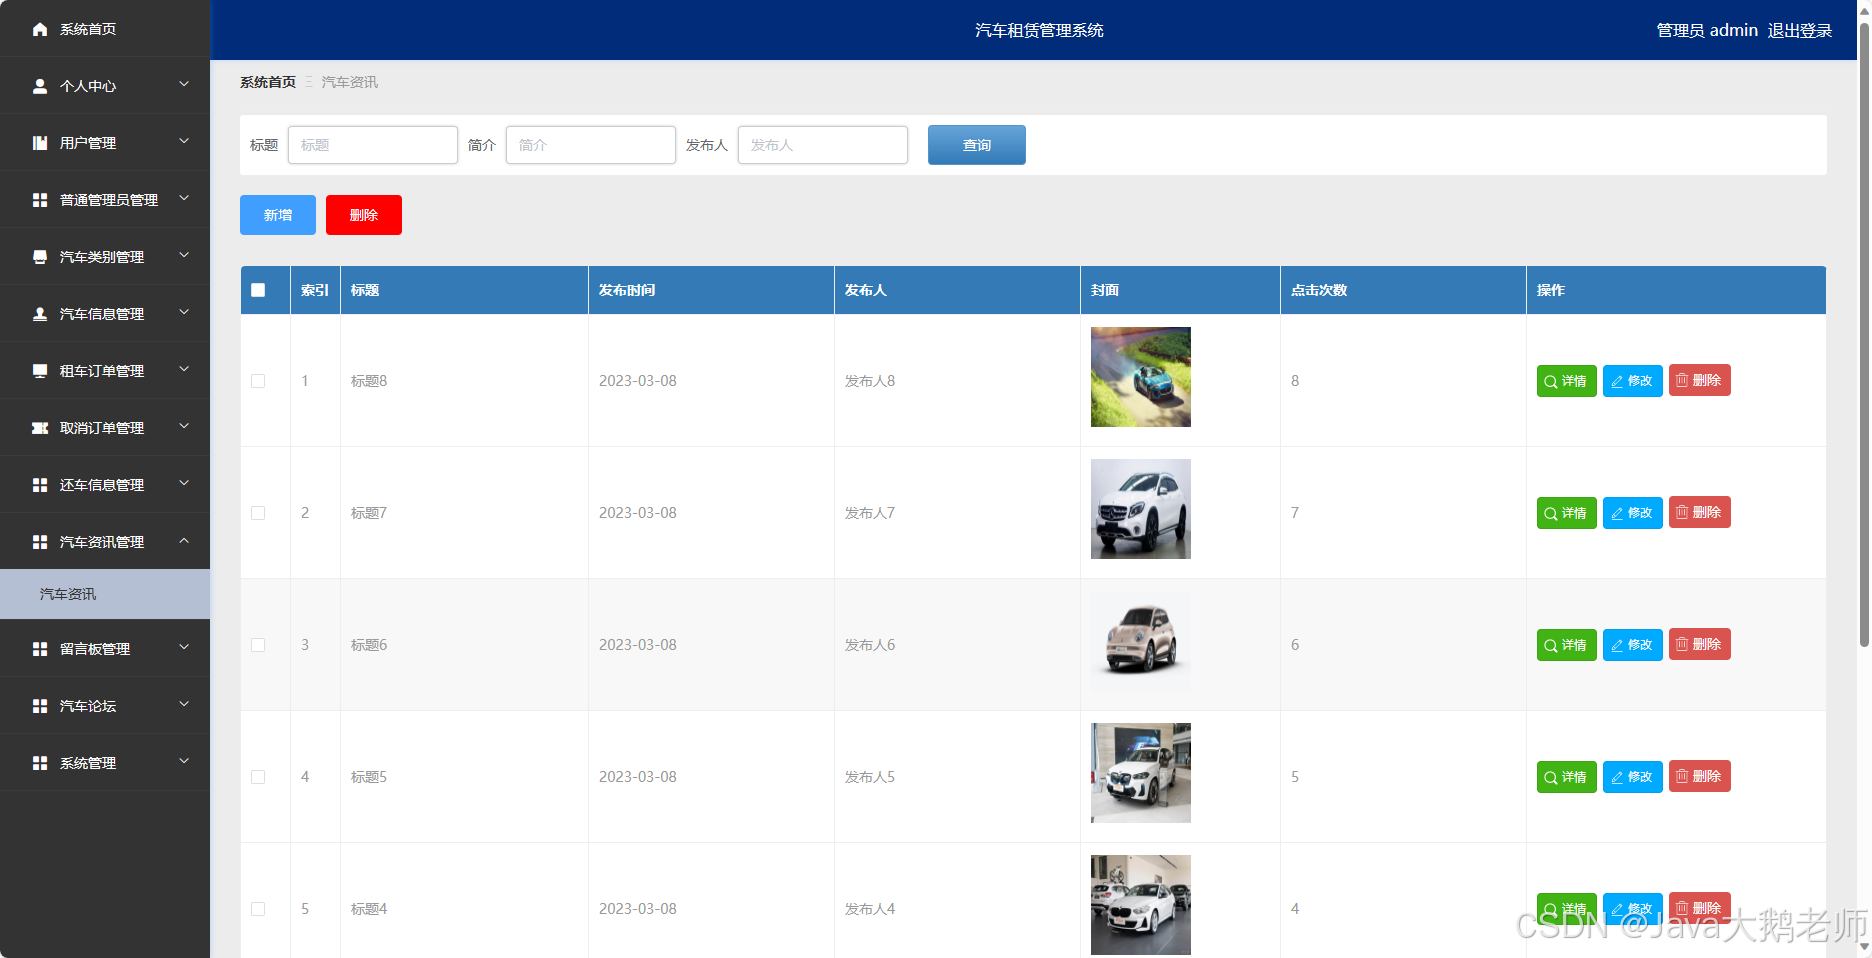The image size is (1872, 958).
Task: Click the ticket icon for 取消订单管理
Action: click(40, 428)
